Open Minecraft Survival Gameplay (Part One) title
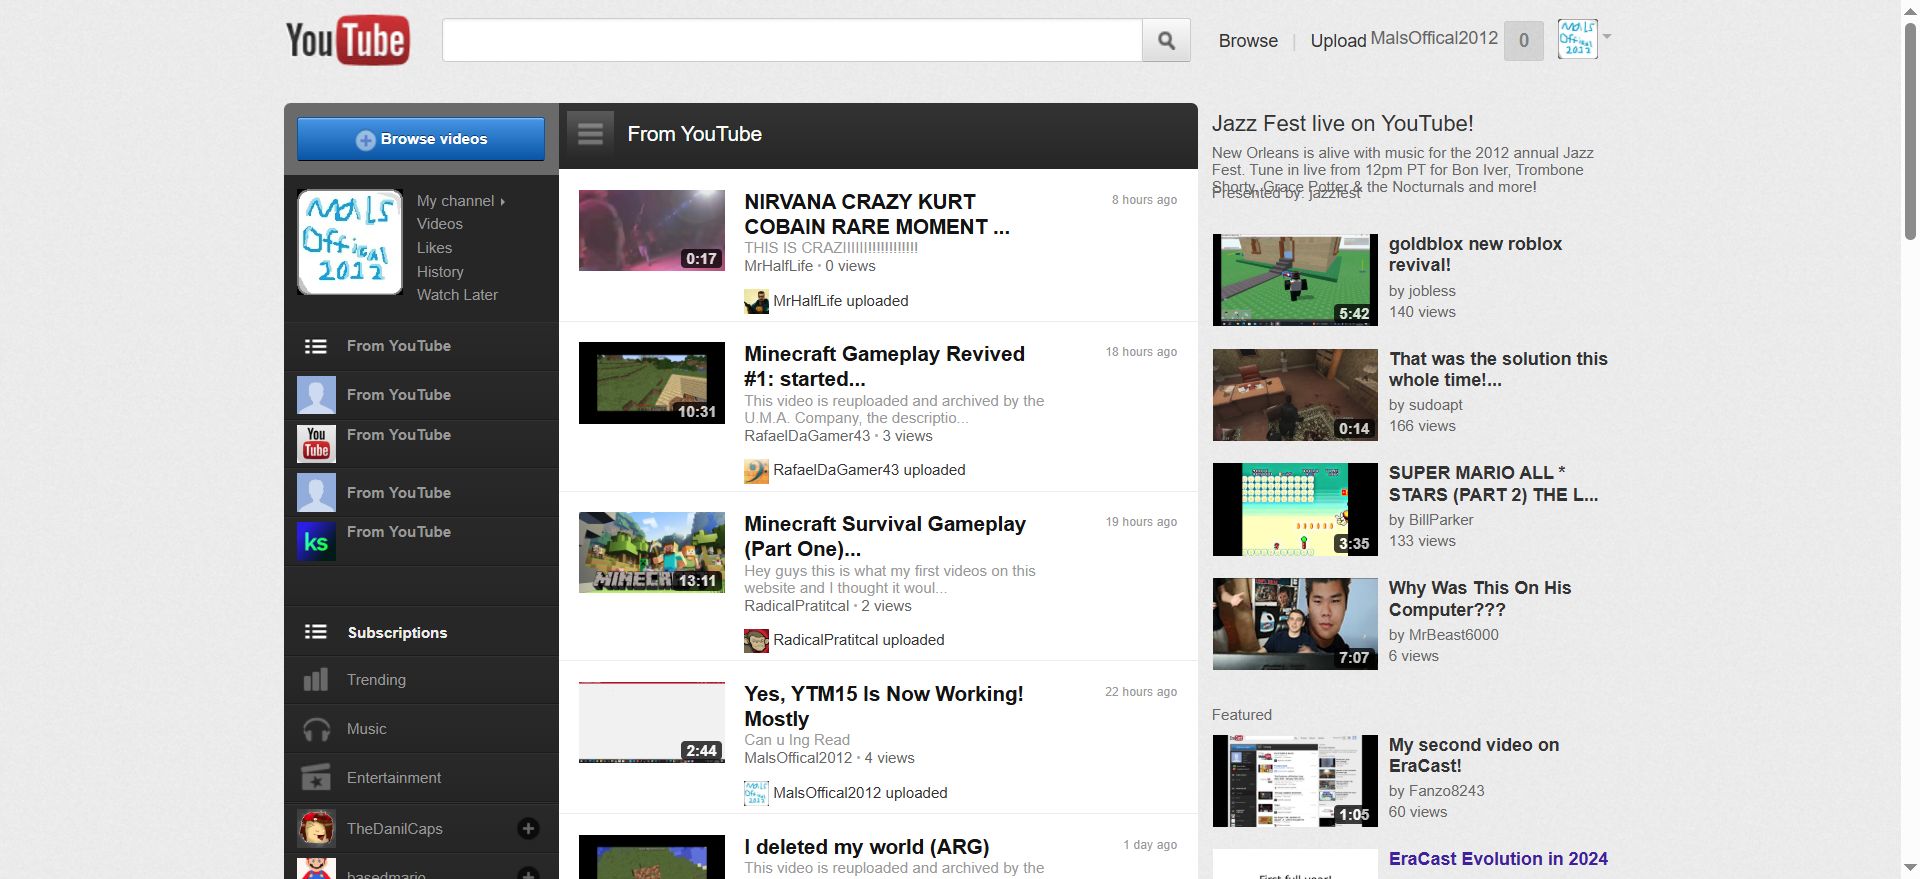The width and height of the screenshot is (1920, 879). tap(885, 536)
